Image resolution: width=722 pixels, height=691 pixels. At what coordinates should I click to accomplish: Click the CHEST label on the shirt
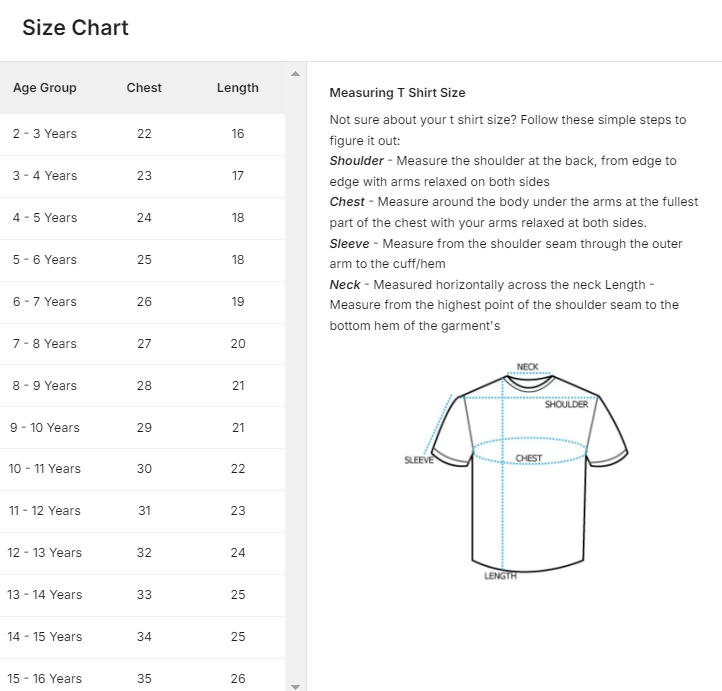[529, 459]
